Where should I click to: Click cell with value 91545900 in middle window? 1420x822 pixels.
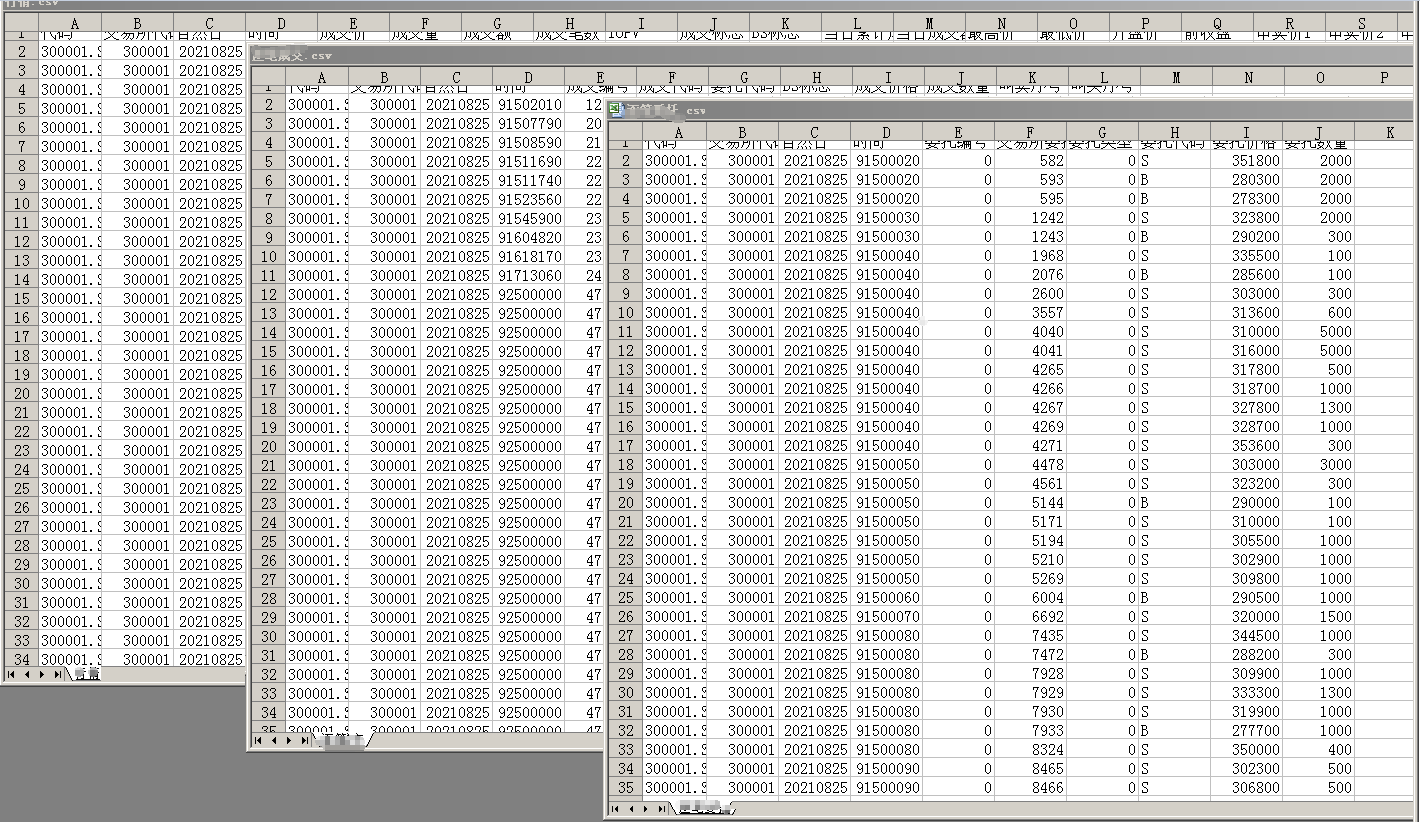click(x=528, y=218)
